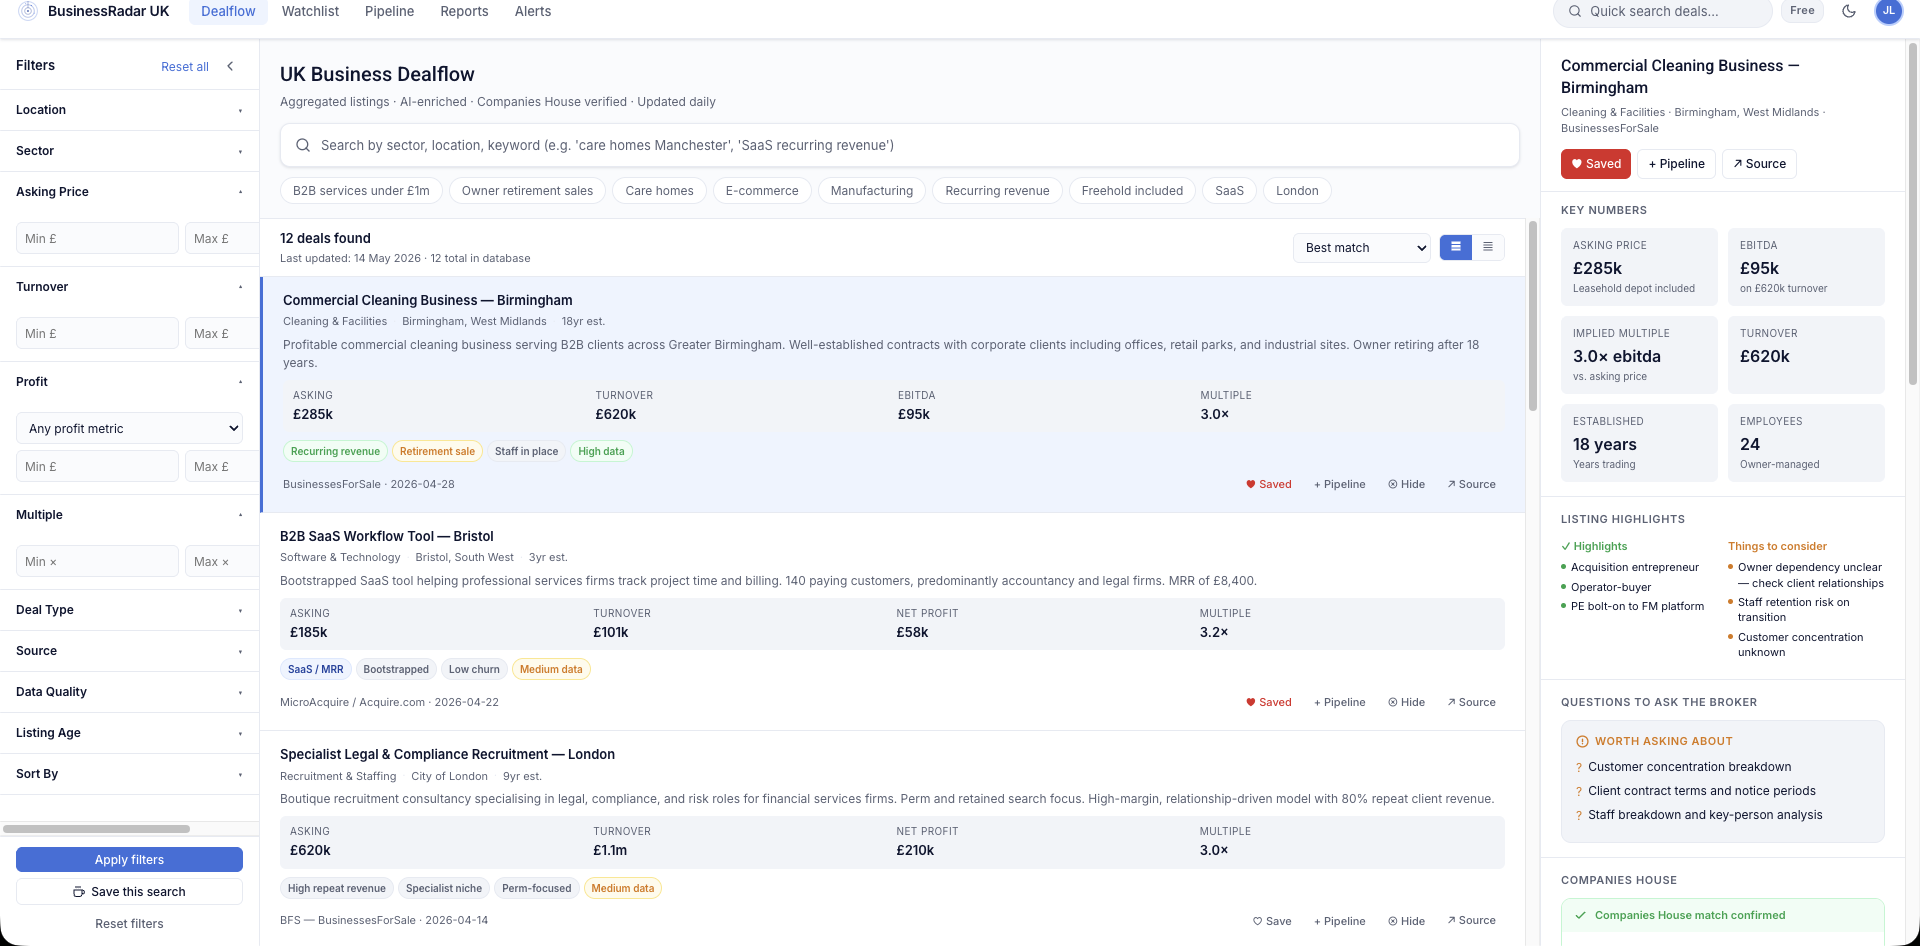
Task: Collapse the Turnover filter
Action: (x=129, y=287)
